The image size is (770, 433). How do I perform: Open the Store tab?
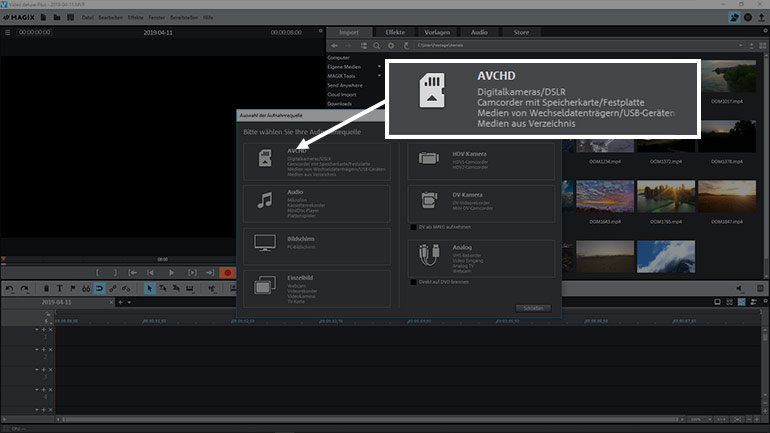[x=522, y=32]
